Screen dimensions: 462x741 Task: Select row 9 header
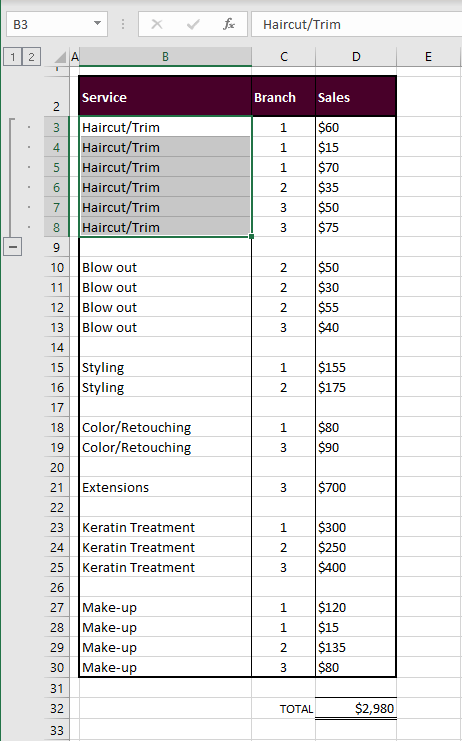(57, 247)
